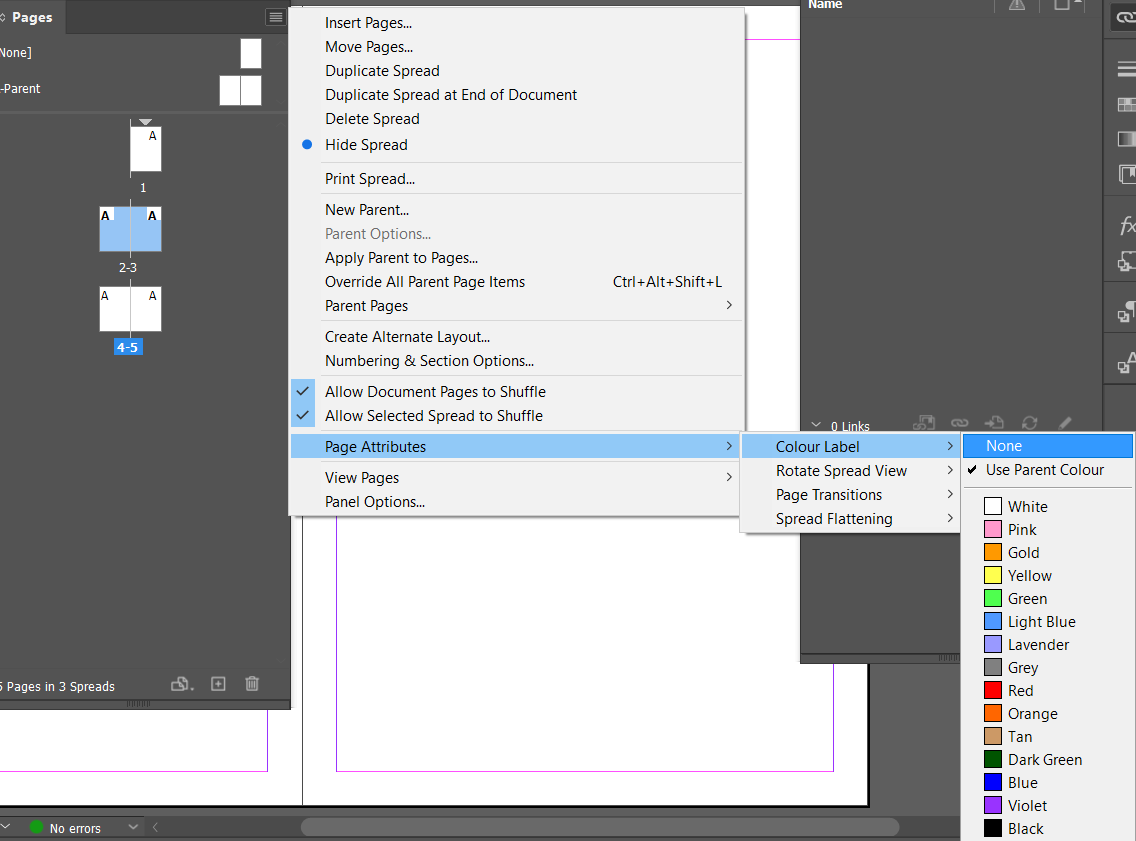Click the Edit Original pencil icon

pos(1065,423)
